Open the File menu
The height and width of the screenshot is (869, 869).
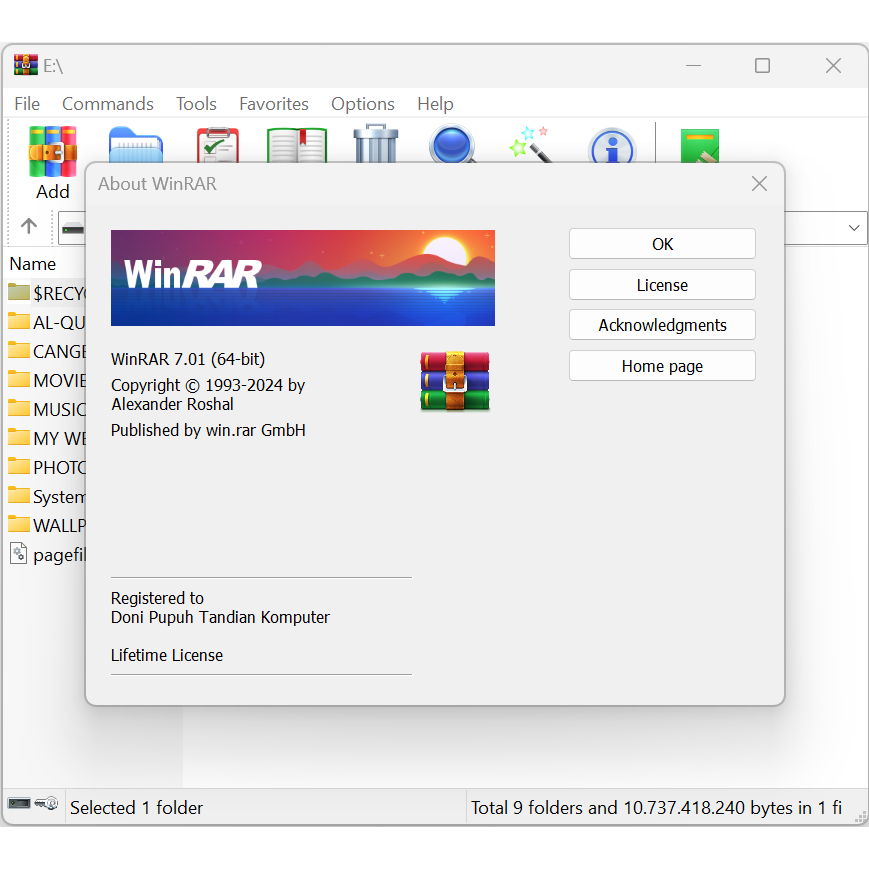pyautogui.click(x=27, y=104)
